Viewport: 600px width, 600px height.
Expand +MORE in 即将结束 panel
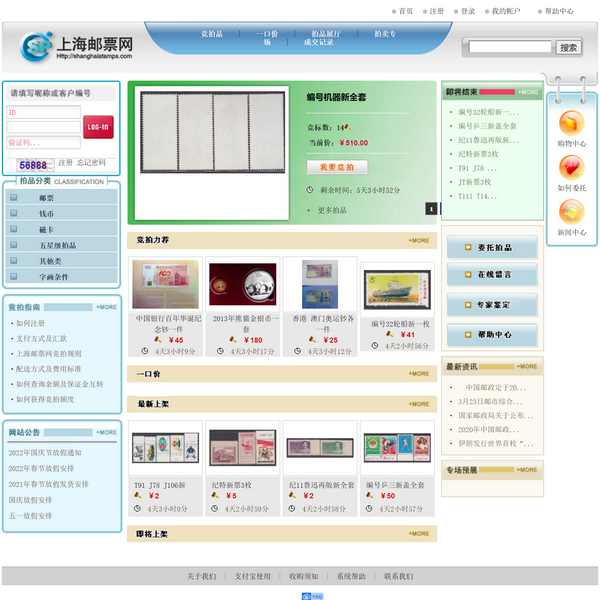(x=527, y=92)
